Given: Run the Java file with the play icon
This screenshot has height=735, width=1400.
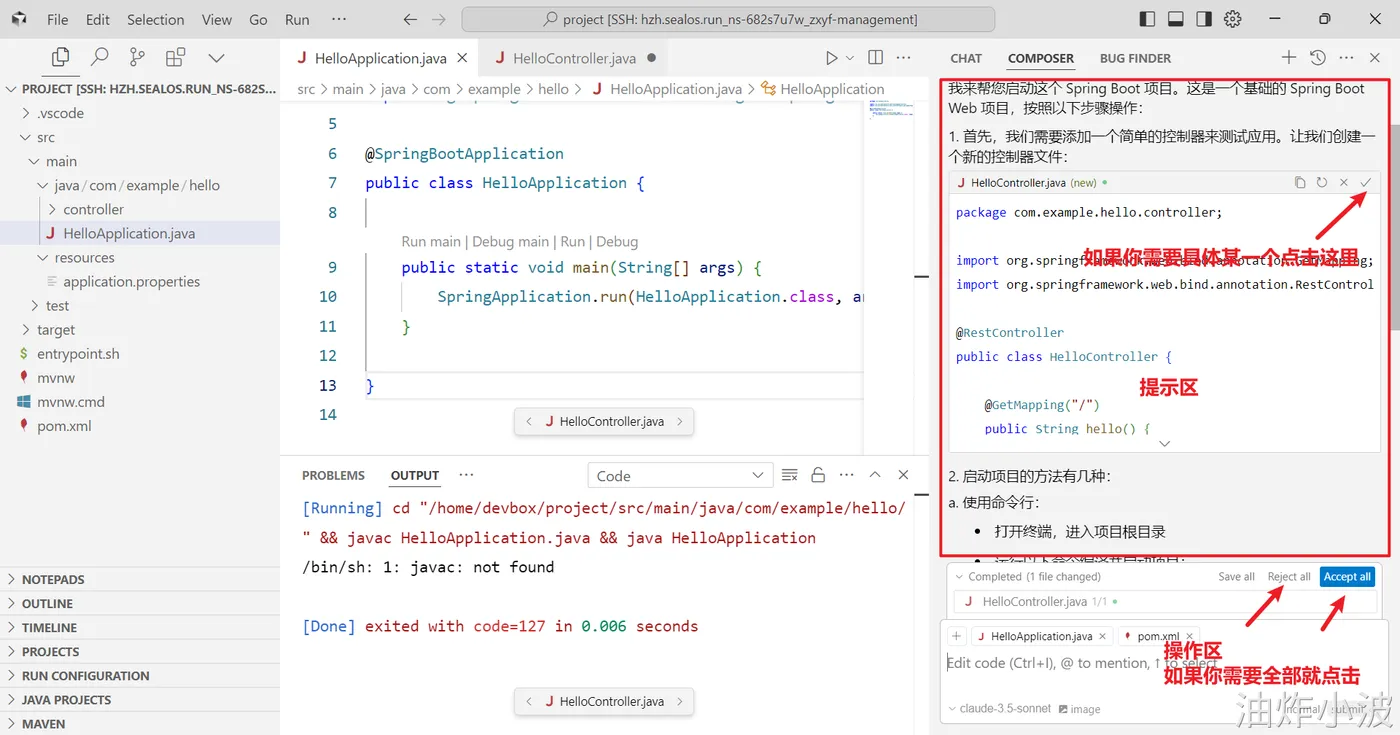Looking at the screenshot, I should pos(832,58).
